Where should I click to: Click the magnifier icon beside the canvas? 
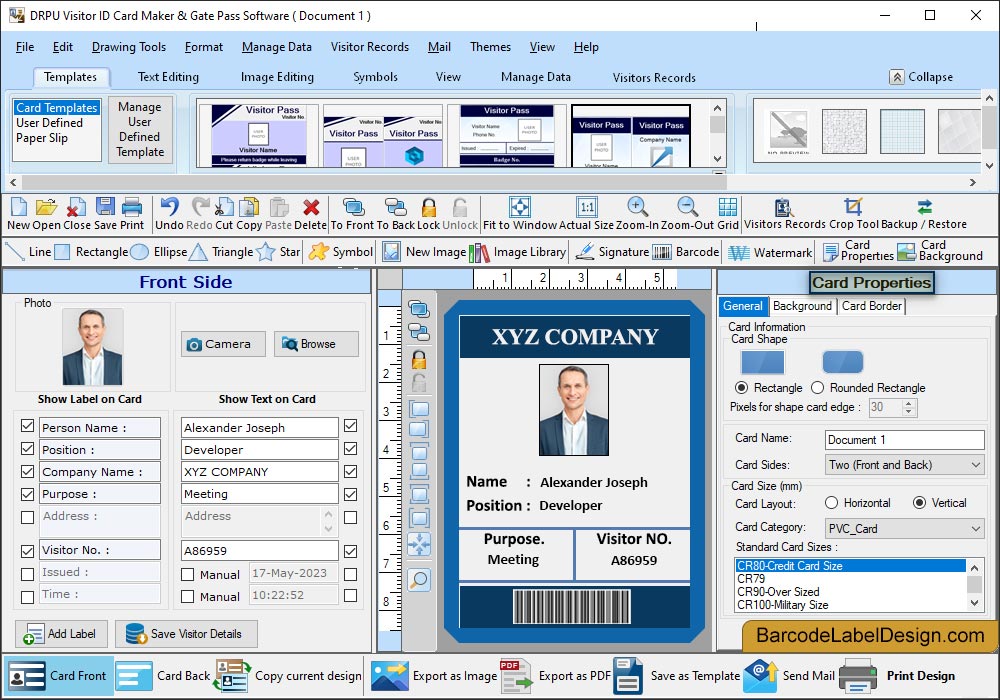coord(418,580)
